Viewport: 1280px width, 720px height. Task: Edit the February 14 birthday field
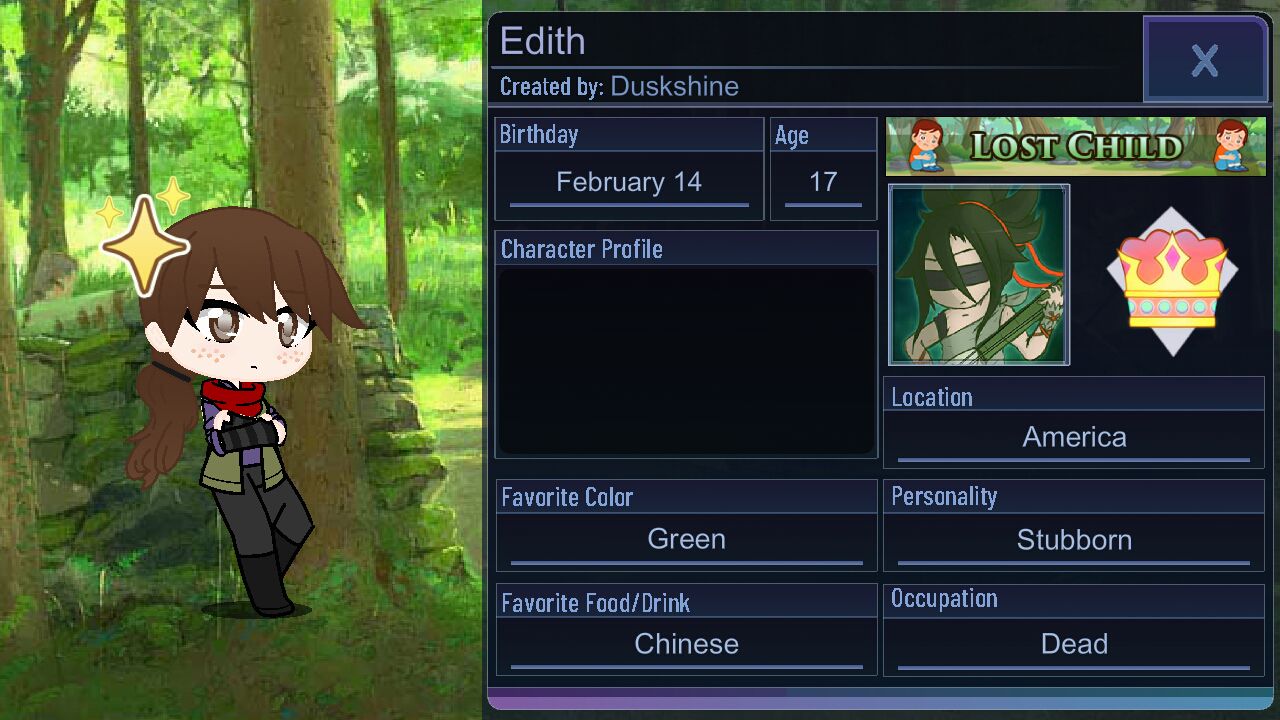click(x=629, y=183)
